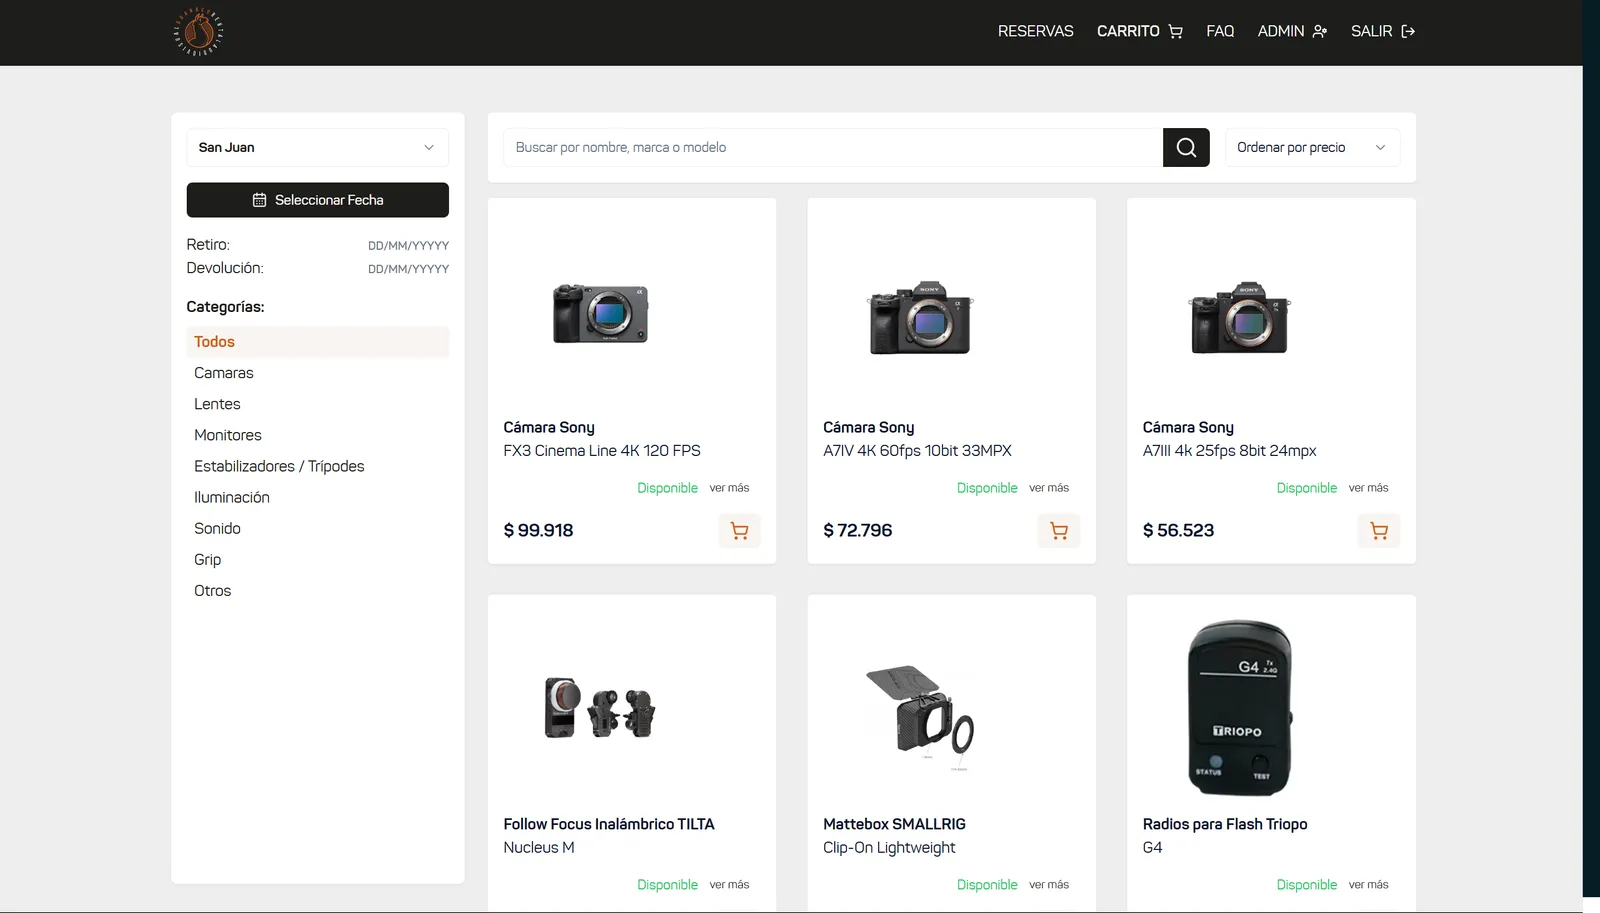Viewport: 1600px width, 913px height.
Task: Open the Ordenar por precio dropdown
Action: [x=1312, y=147]
